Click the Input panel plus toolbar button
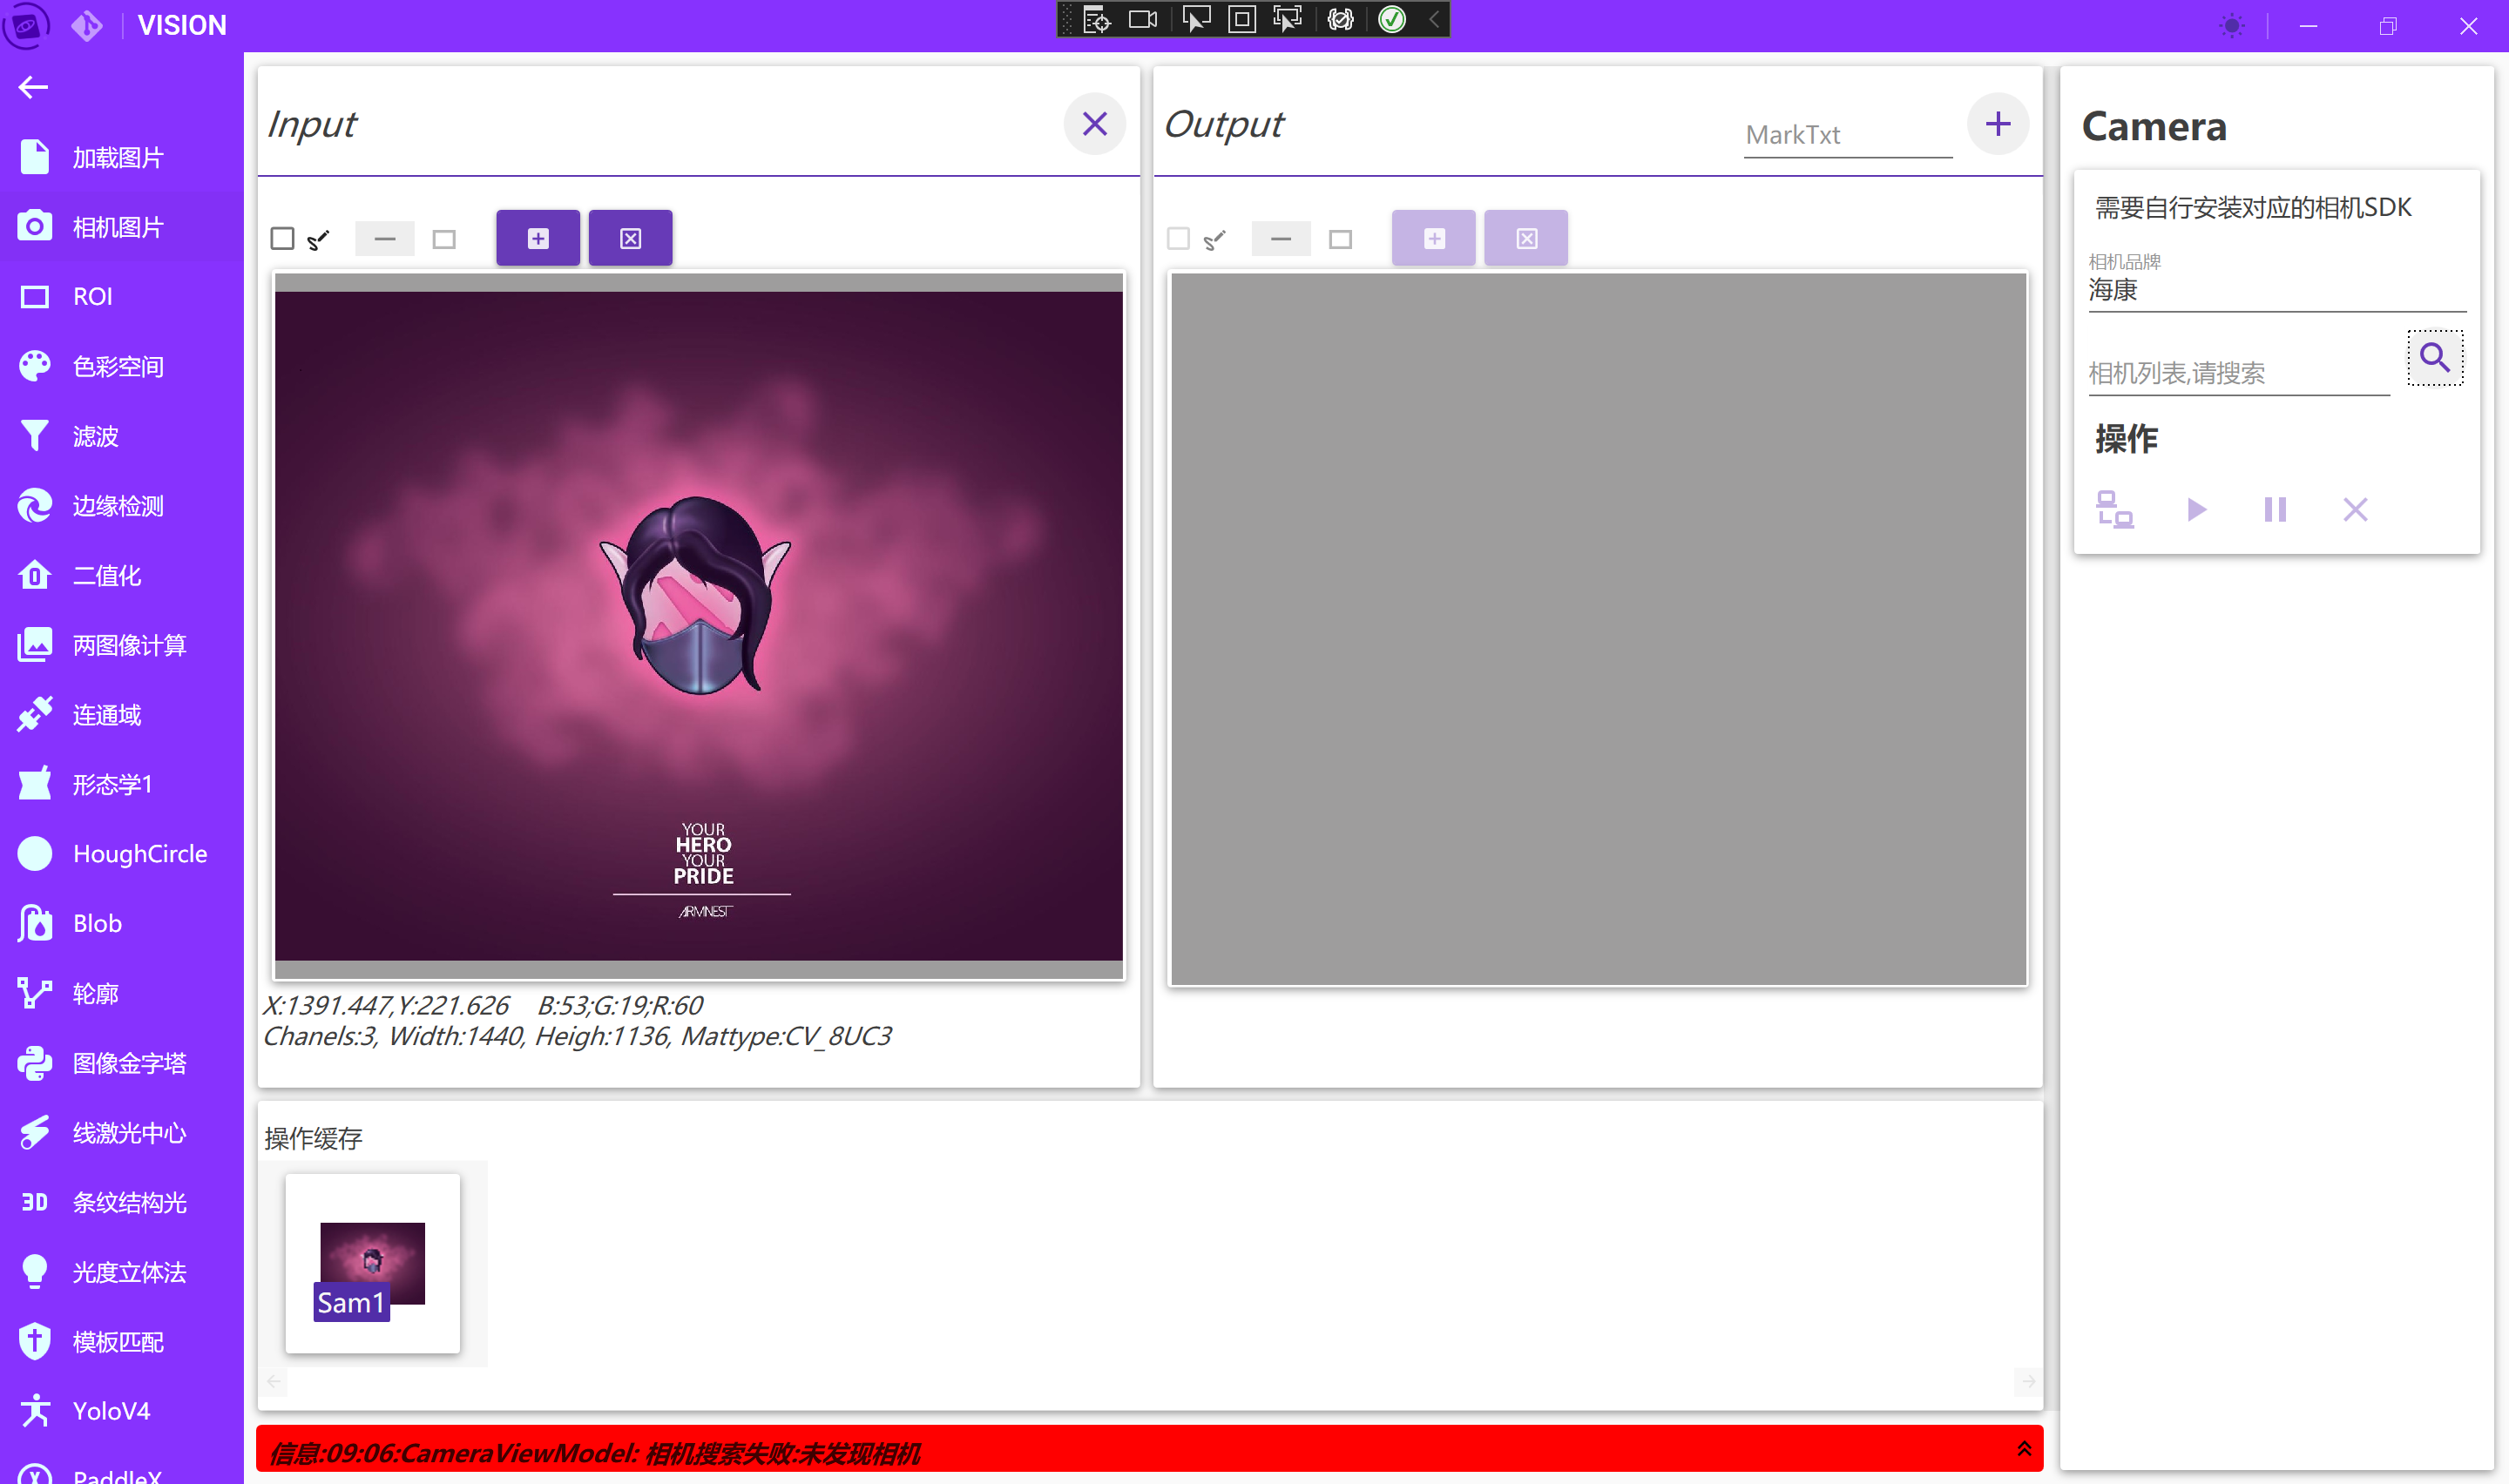The height and width of the screenshot is (1484, 2509). click(x=538, y=238)
